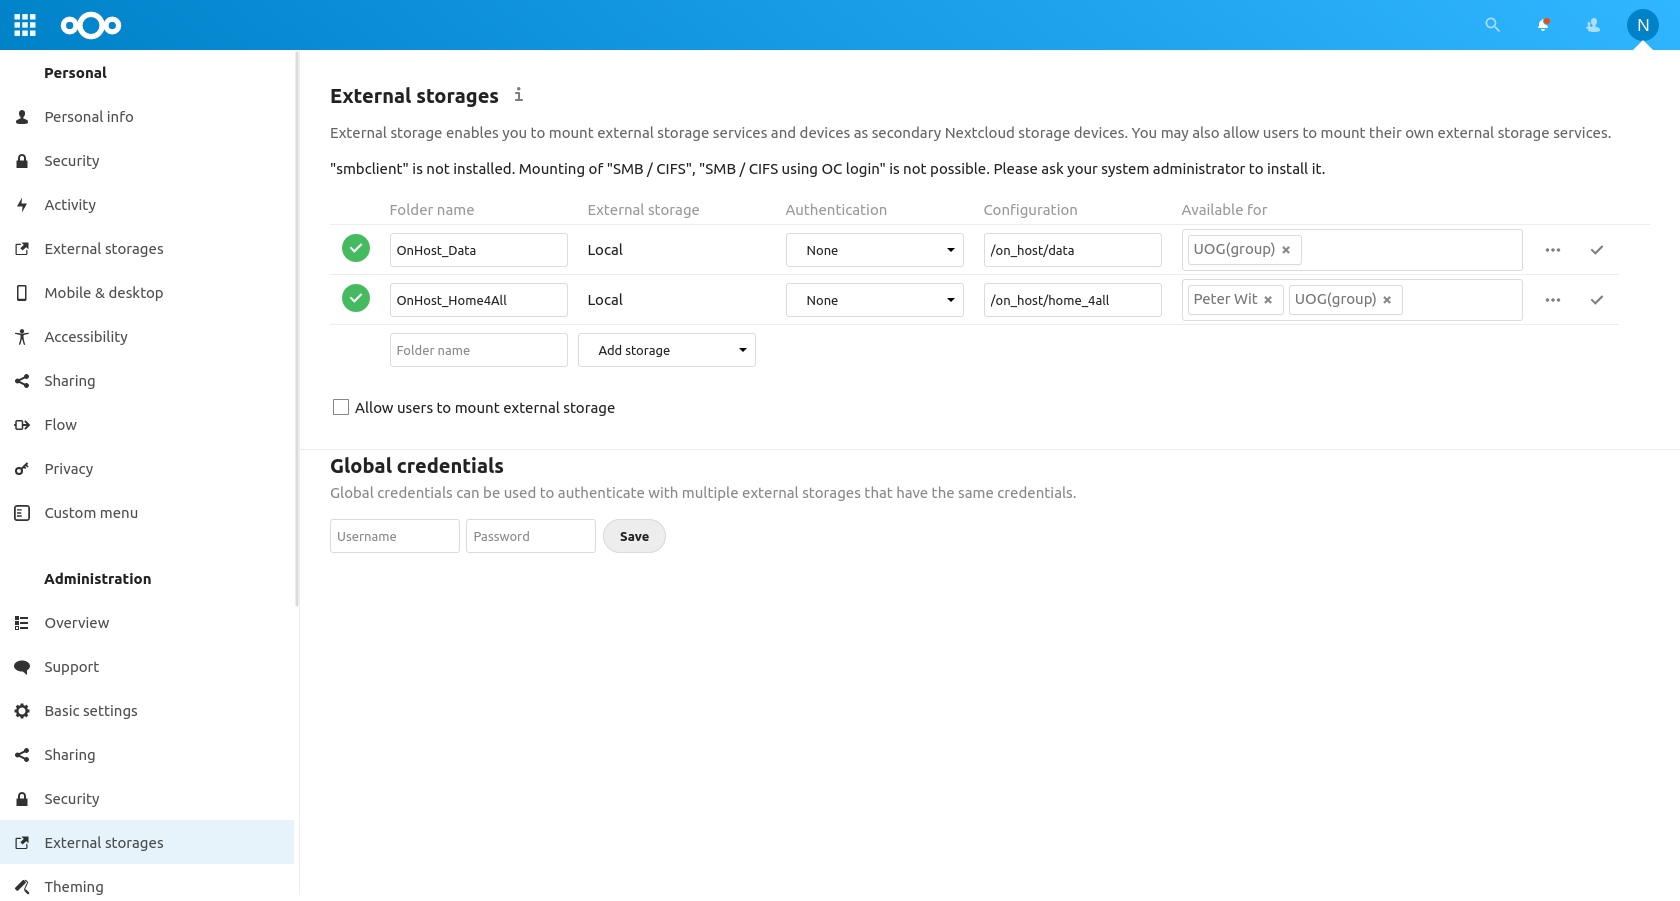The image size is (1680, 901).
Task: Open the Nextcloud logo home link
Action: (91, 25)
